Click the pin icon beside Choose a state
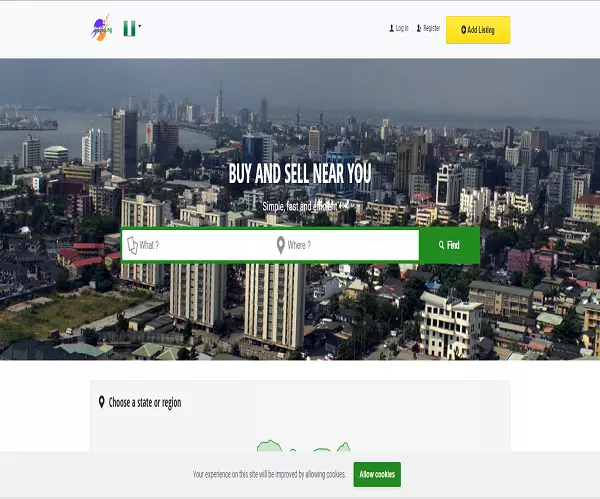The image size is (600, 499). point(101,402)
